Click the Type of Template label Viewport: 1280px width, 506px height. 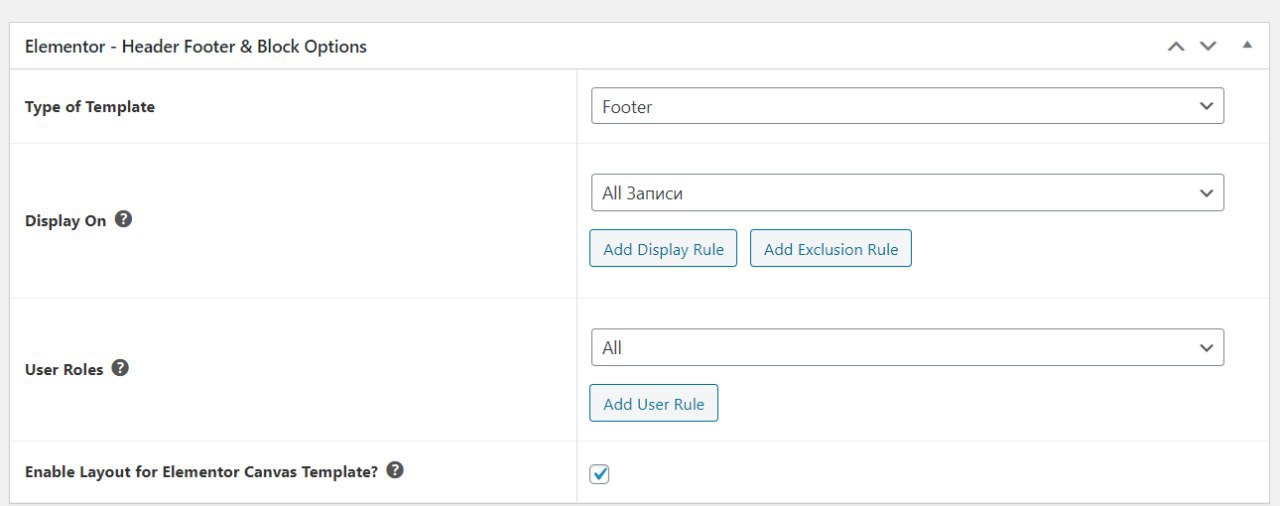click(90, 106)
